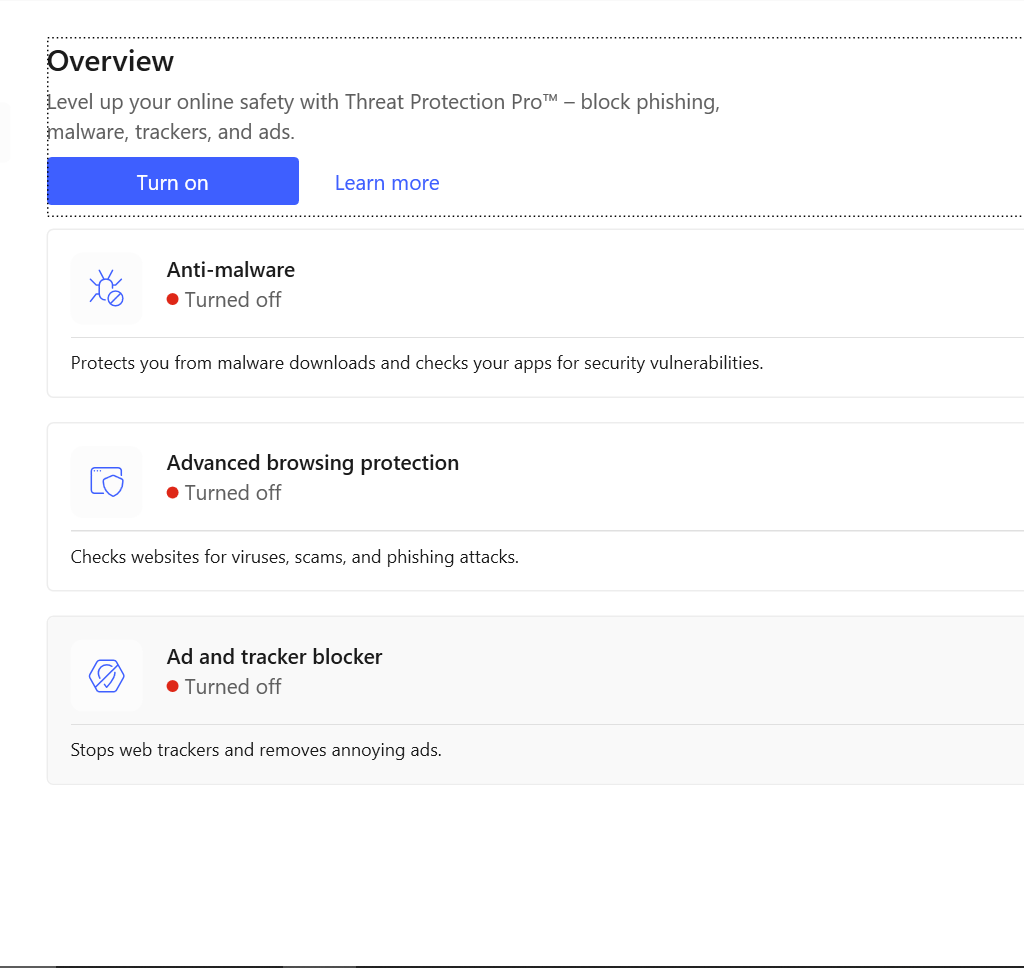Click Turned off status under Ad and tracker blocker
This screenshot has height=968, width=1024.
[224, 687]
